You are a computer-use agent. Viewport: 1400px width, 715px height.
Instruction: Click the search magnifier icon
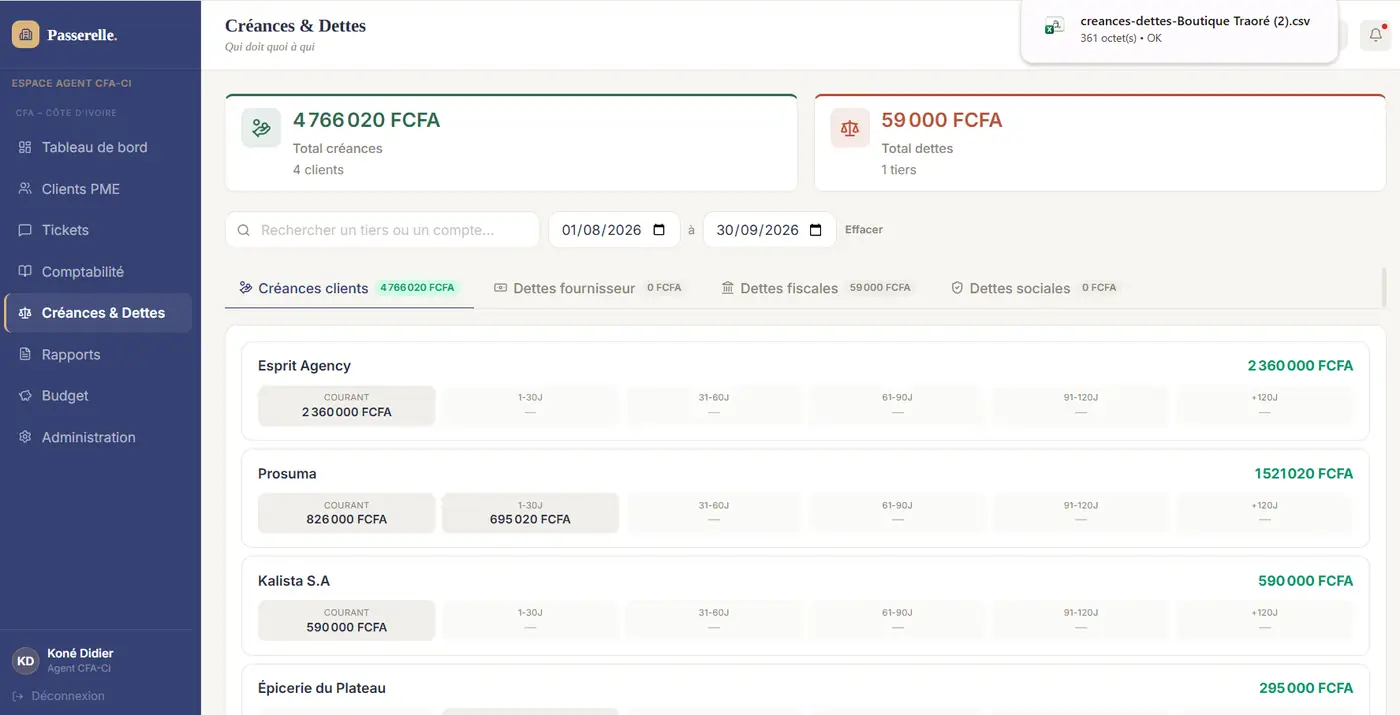click(x=244, y=230)
